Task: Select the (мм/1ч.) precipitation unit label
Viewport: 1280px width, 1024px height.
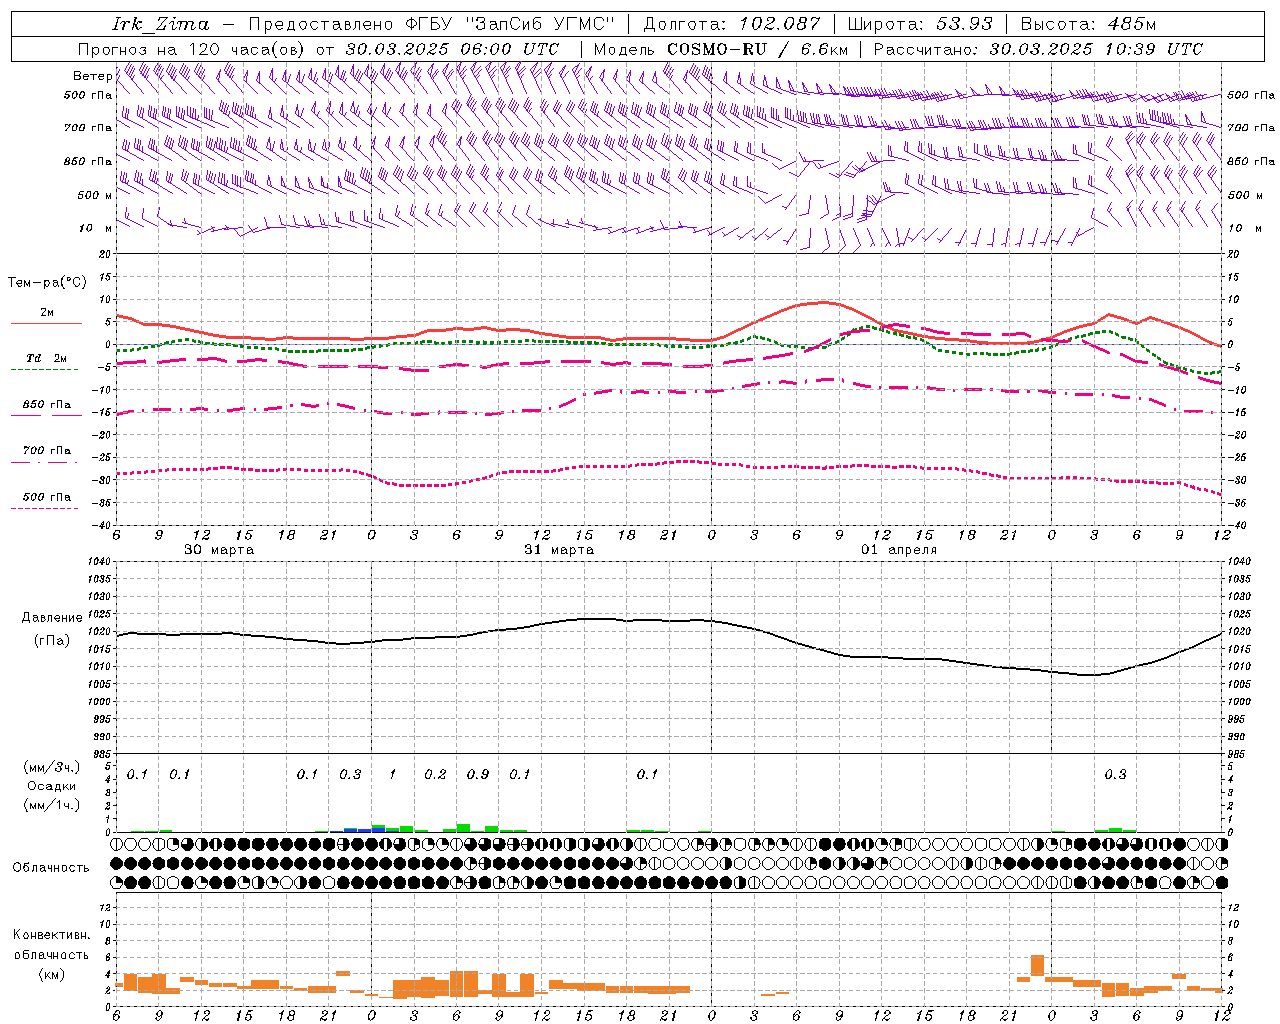Action: [x=52, y=804]
